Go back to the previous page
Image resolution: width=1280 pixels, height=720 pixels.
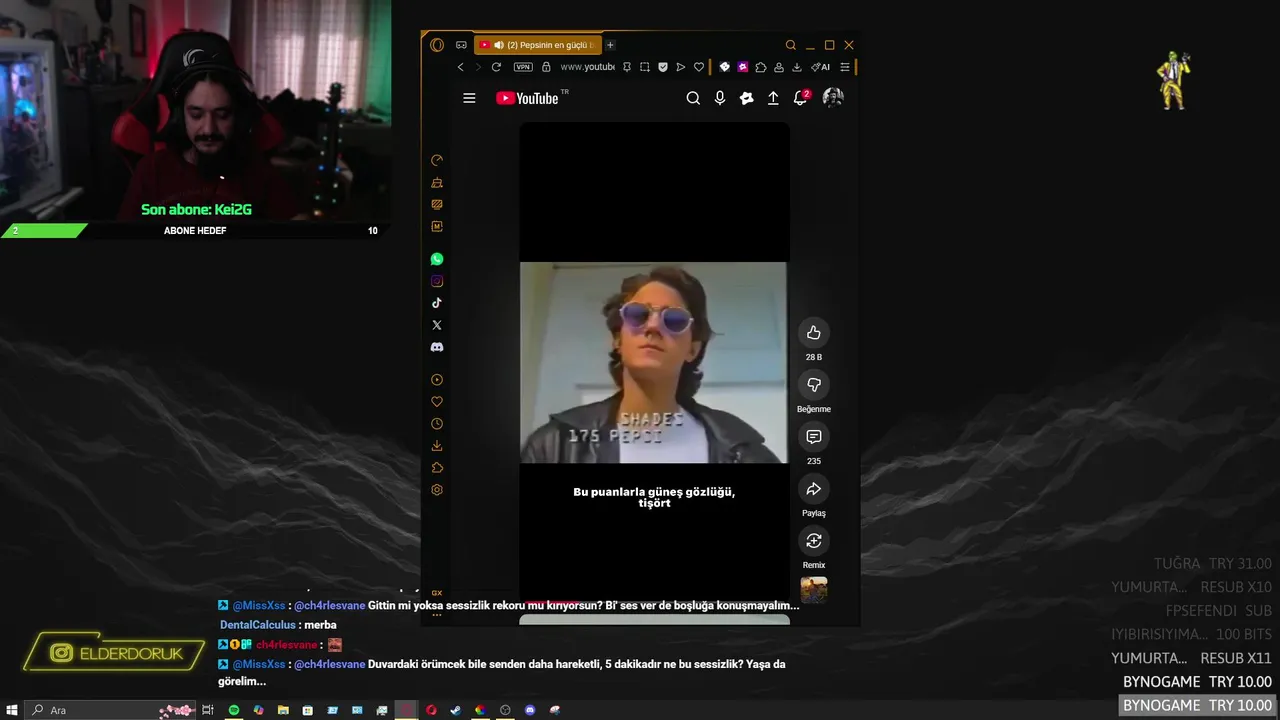tap(460, 67)
